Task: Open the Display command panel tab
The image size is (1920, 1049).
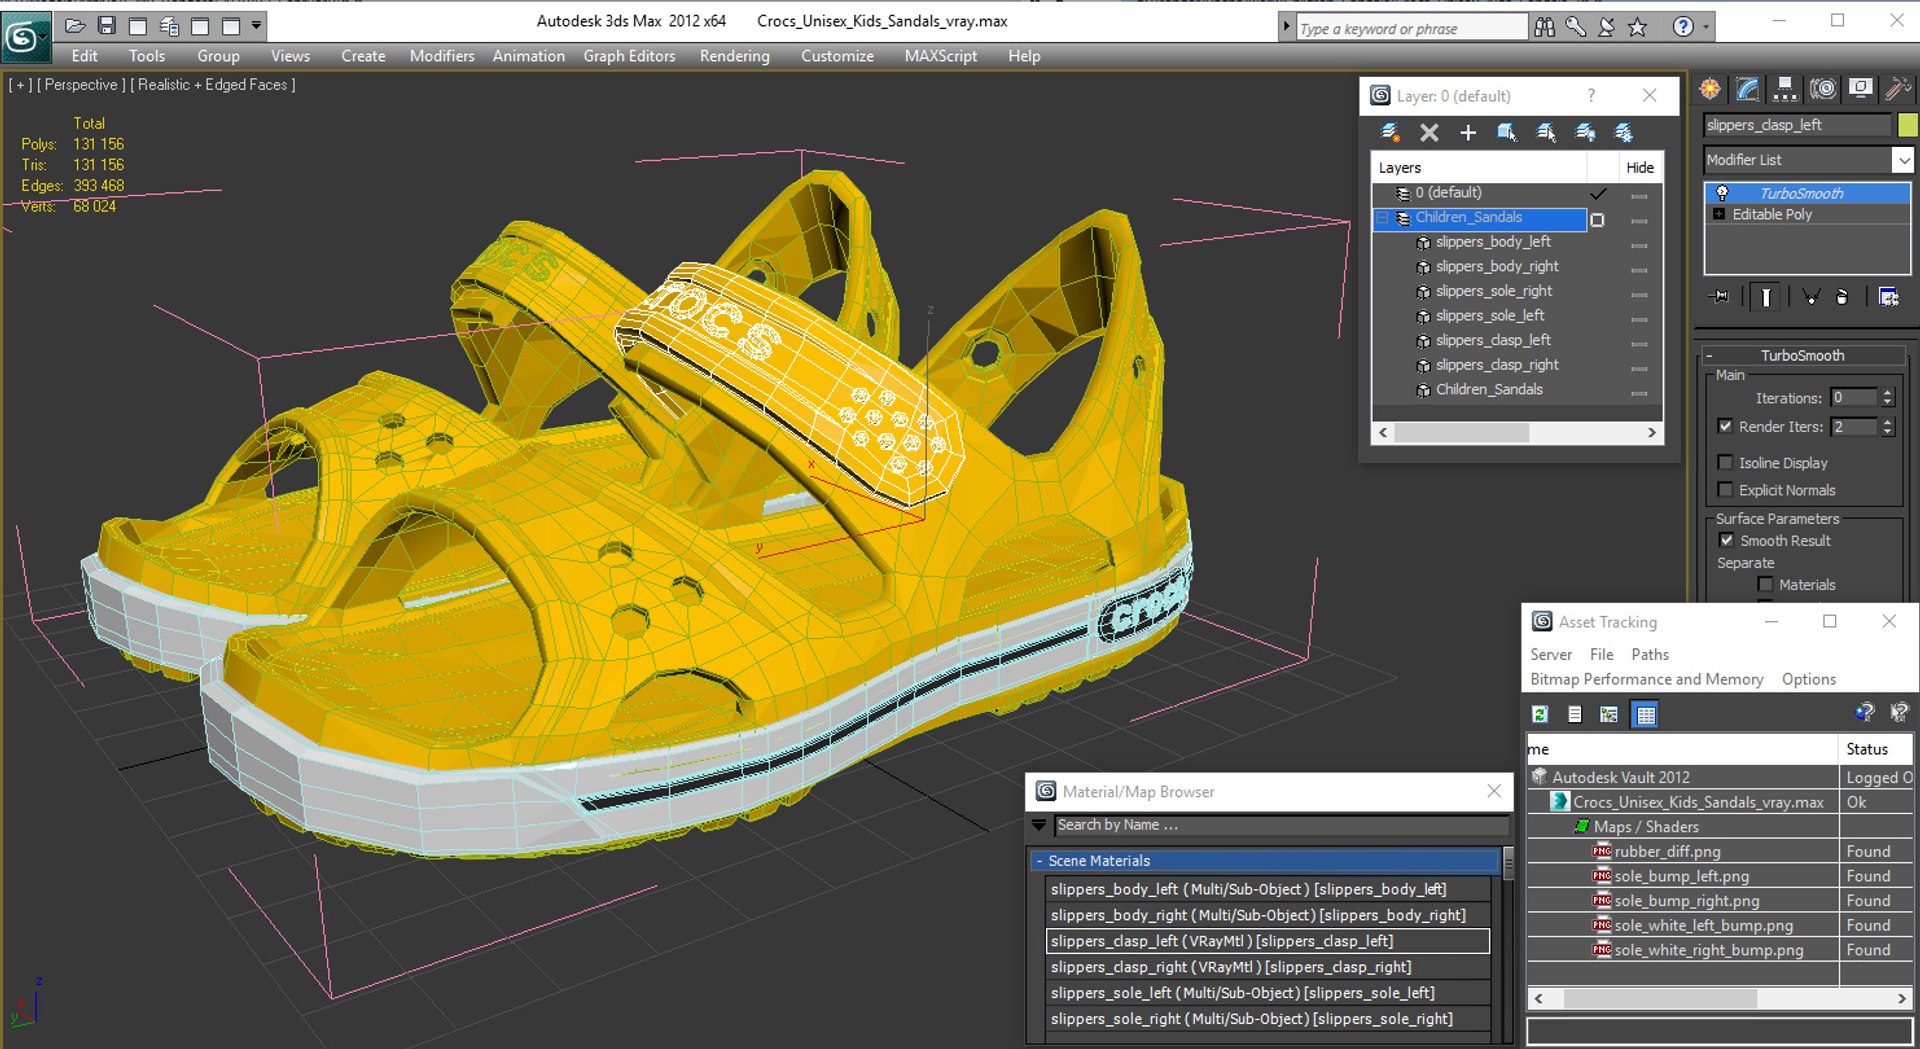Action: click(x=1860, y=90)
